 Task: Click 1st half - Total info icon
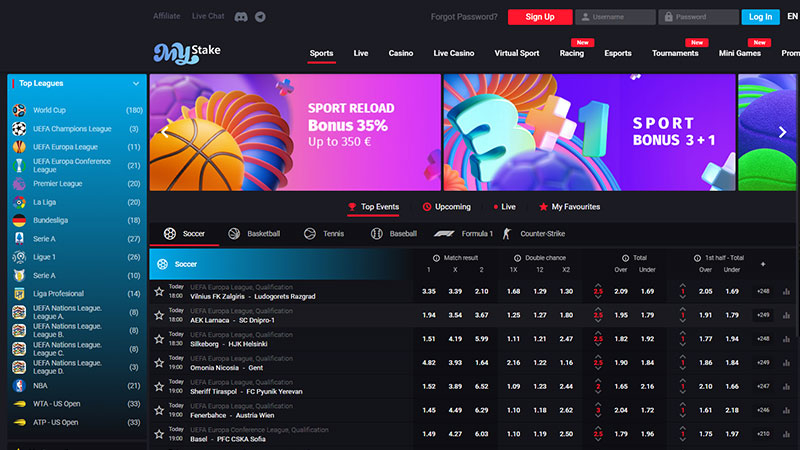tap(697, 258)
